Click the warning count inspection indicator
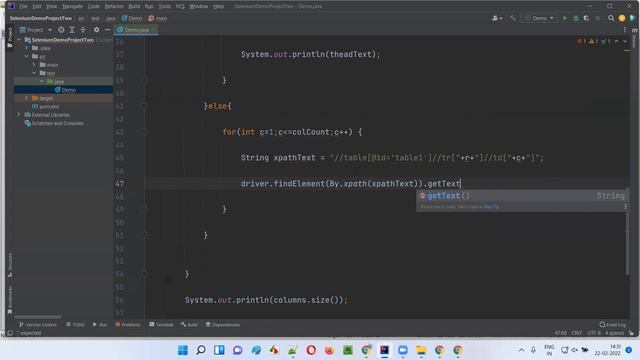The width and height of the screenshot is (640, 360). point(593,41)
